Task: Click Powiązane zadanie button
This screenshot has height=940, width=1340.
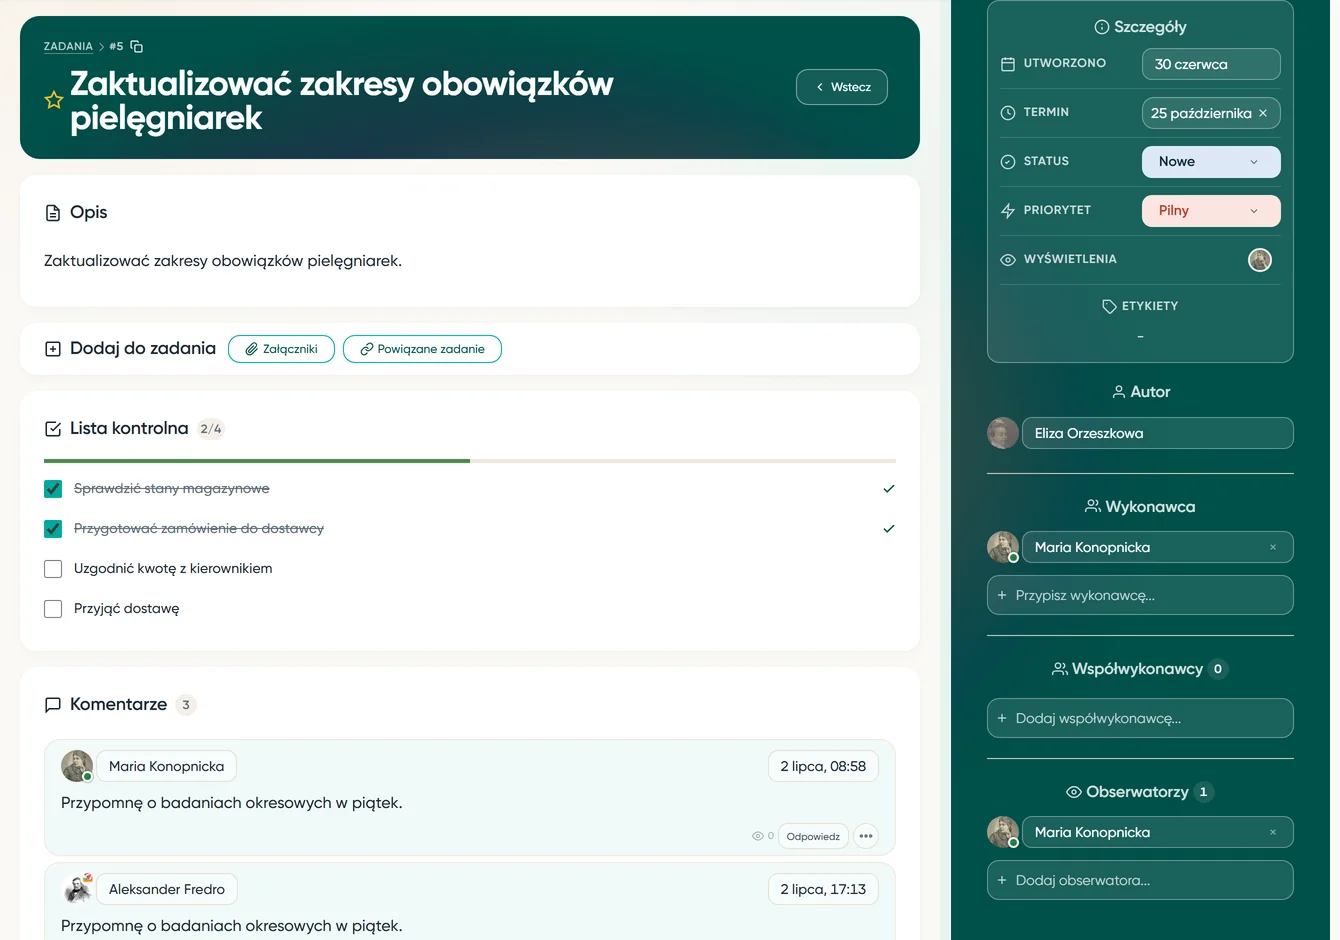Action: click(422, 349)
